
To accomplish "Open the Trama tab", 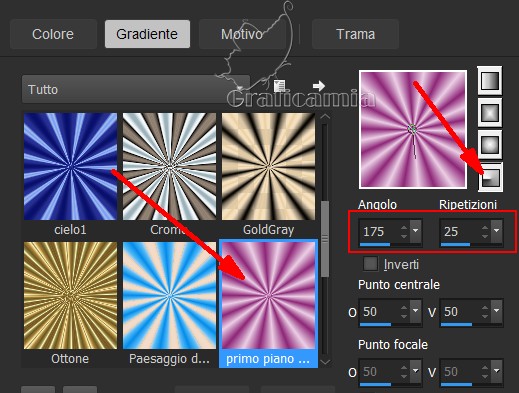I will tap(355, 34).
